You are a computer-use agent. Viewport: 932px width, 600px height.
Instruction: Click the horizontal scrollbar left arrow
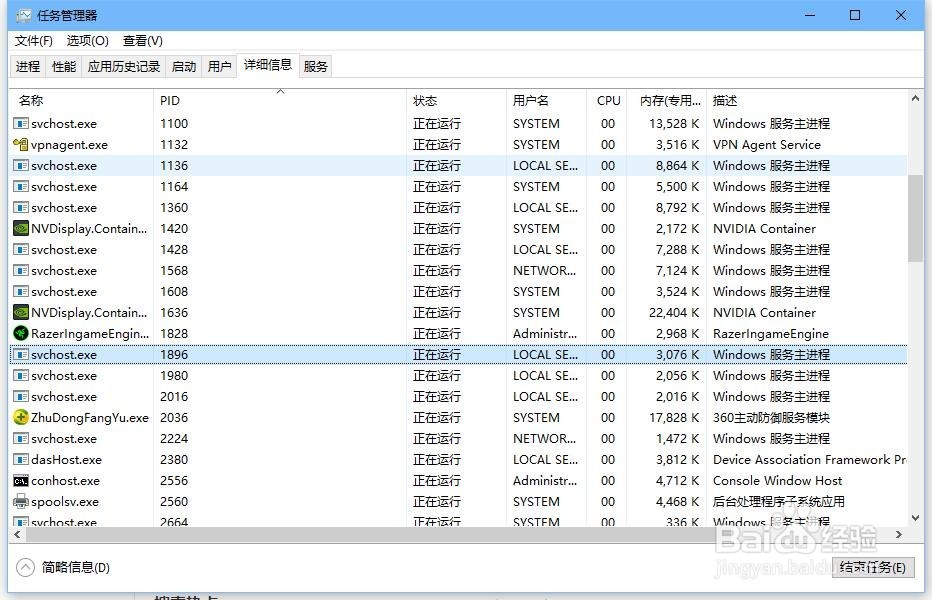(17, 535)
